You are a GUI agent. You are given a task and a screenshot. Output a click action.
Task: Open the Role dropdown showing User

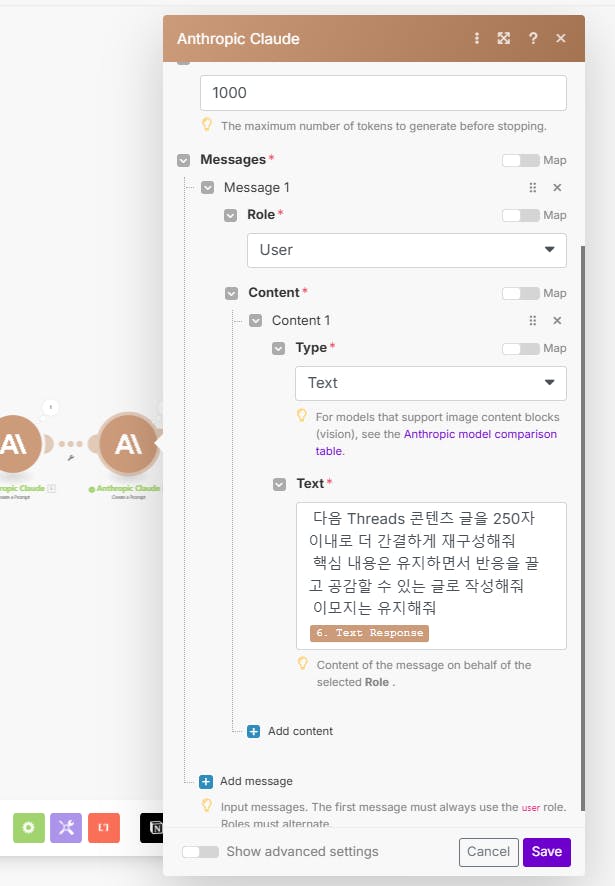[407, 250]
